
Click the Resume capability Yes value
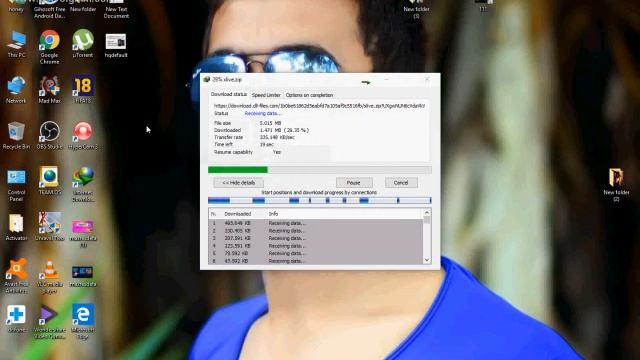point(277,152)
